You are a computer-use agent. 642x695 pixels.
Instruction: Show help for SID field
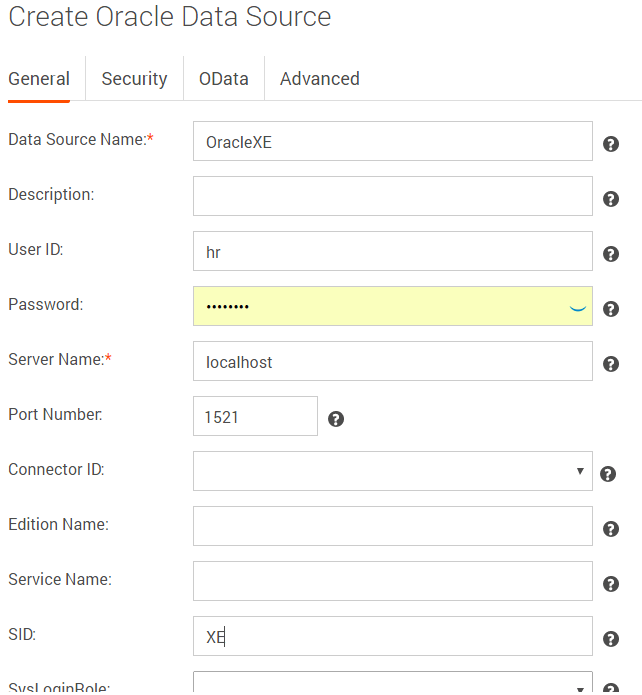611,639
